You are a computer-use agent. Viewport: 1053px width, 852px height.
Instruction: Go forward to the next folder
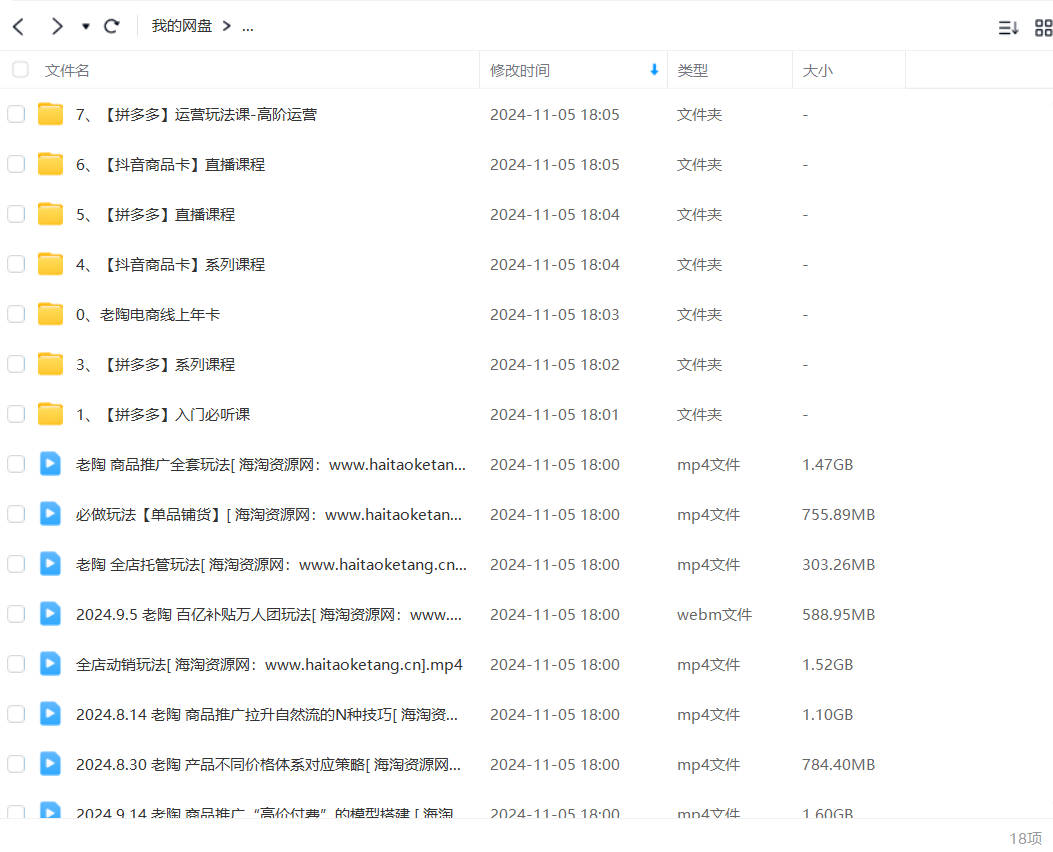(57, 27)
